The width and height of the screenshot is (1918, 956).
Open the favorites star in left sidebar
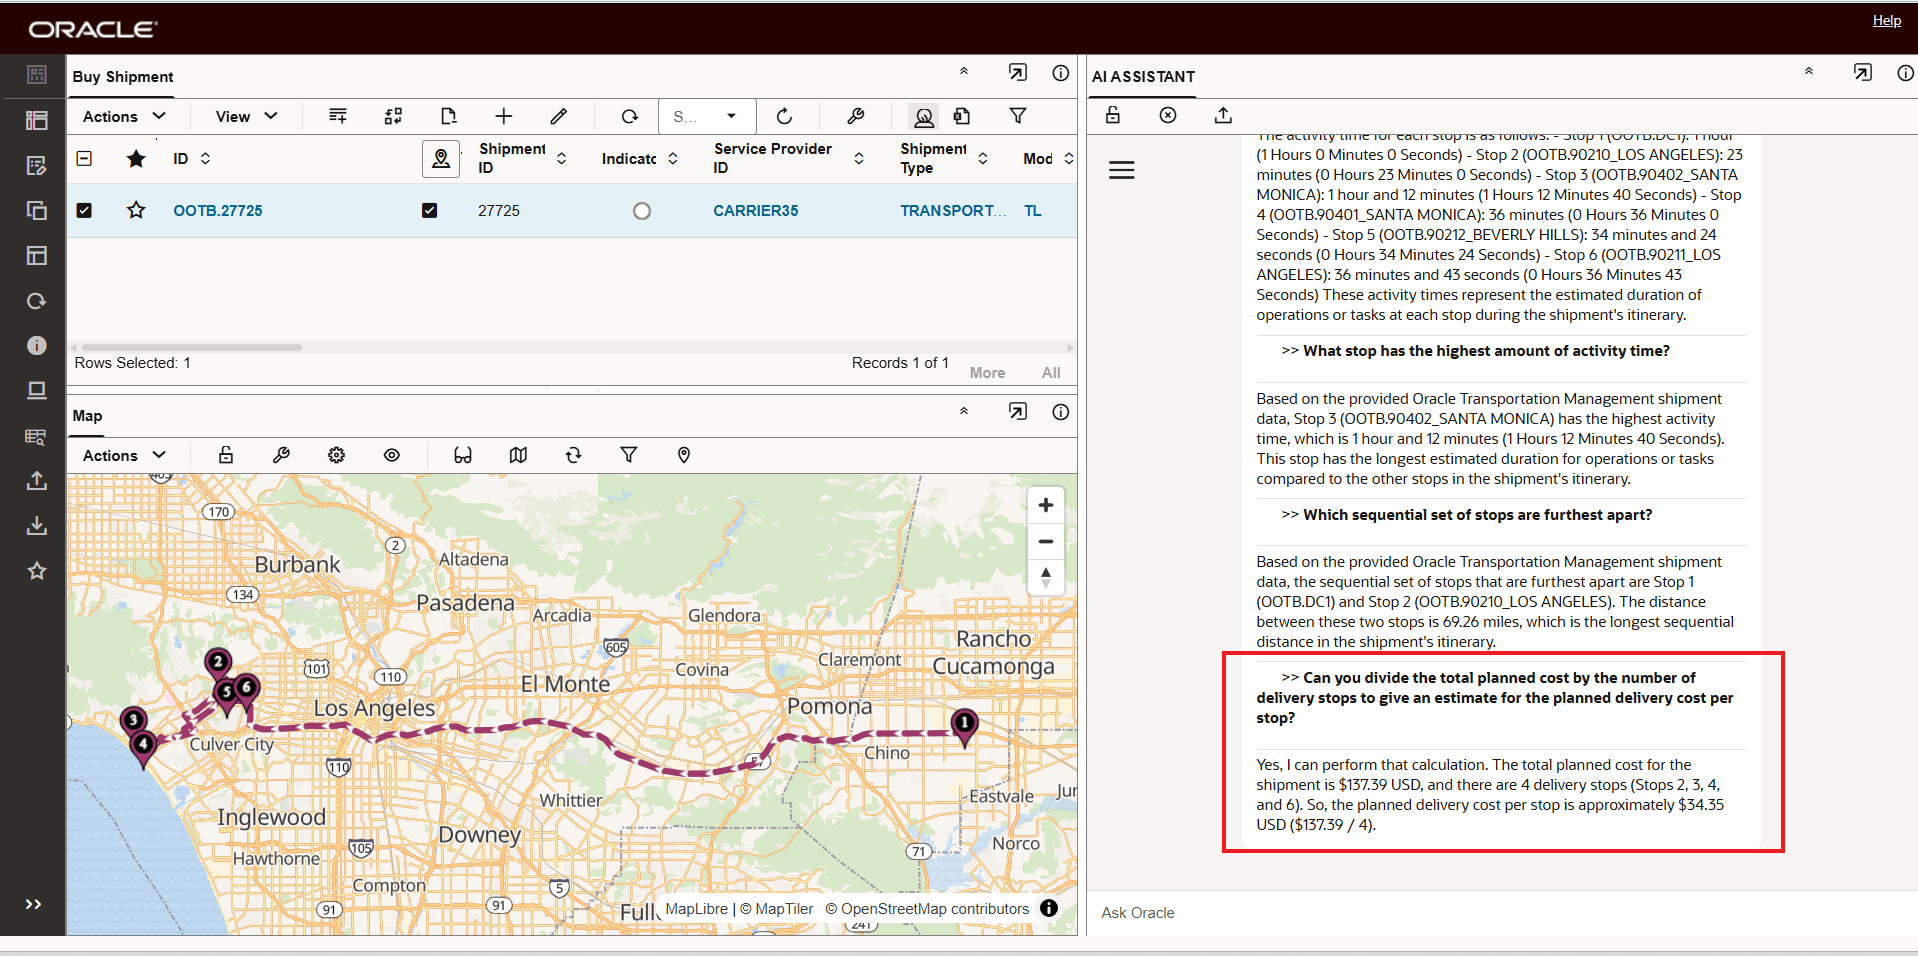(x=37, y=570)
